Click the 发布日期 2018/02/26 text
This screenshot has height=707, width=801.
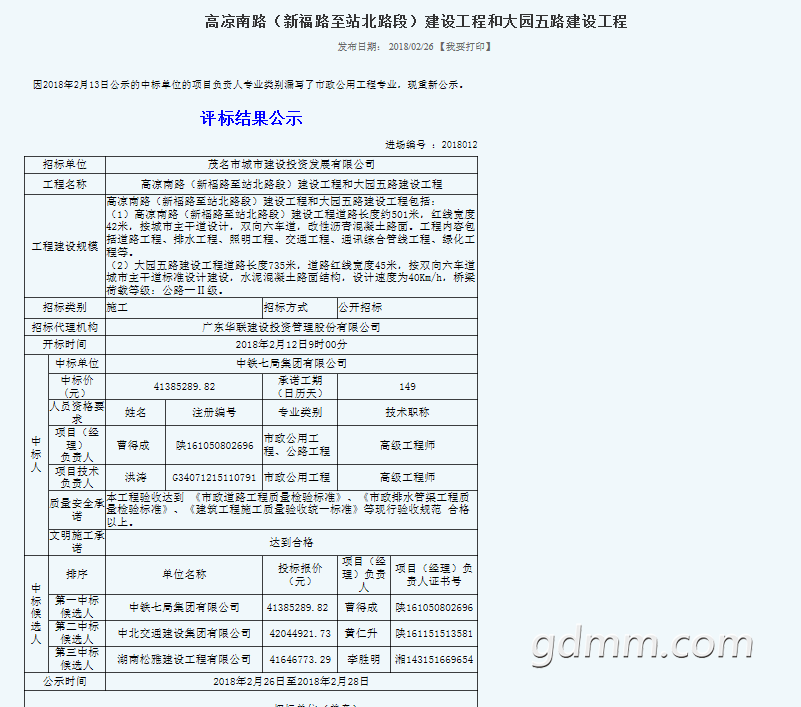tap(385, 46)
